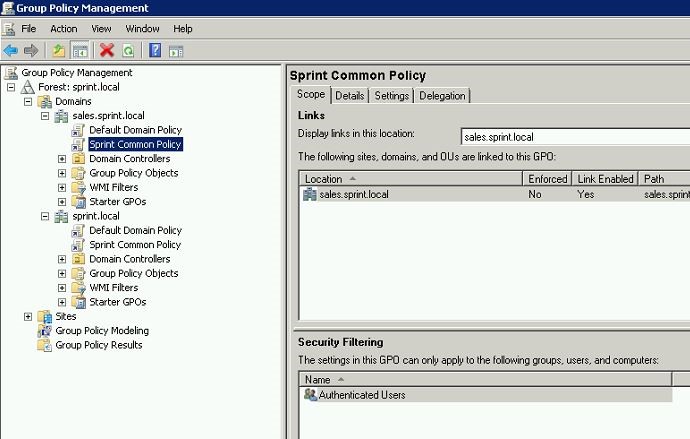This screenshot has height=439, width=690.
Task: Select Default Domain Policy under sprint.local
Action: tap(136, 230)
